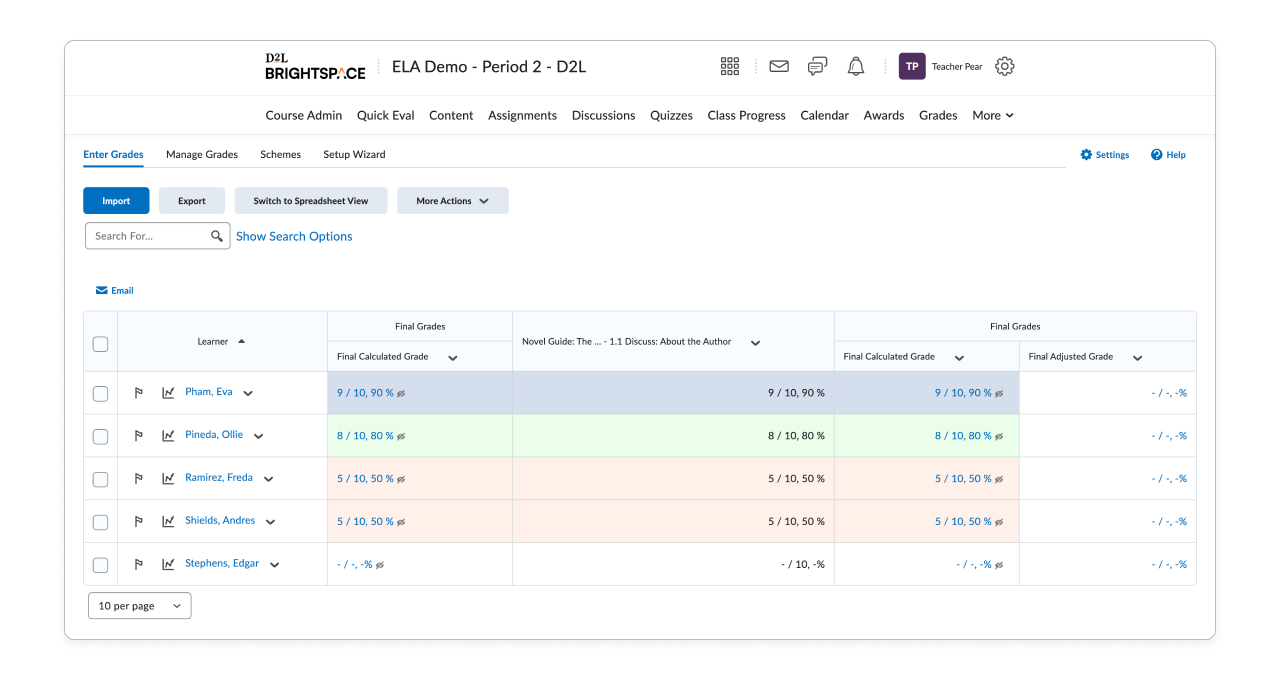The width and height of the screenshot is (1280, 680).
Task: Flag learner Pham, Eva
Action: tap(139, 392)
